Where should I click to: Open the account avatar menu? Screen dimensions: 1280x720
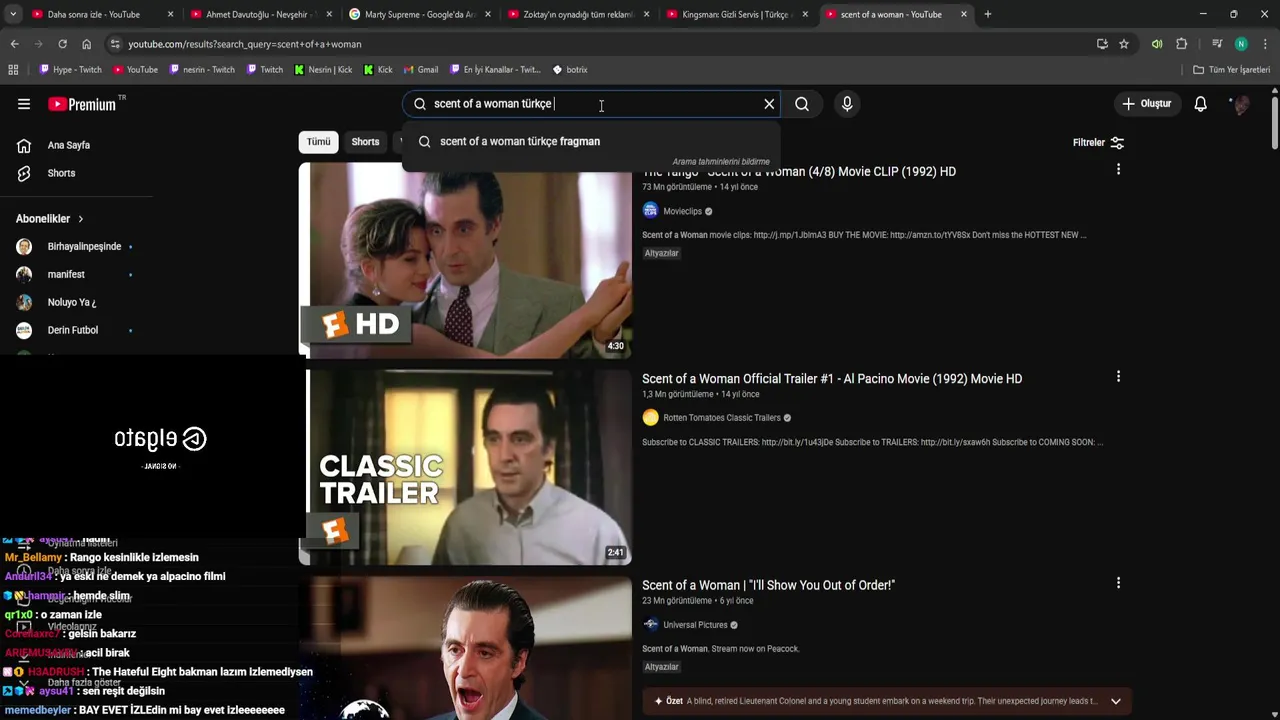coord(1241,104)
